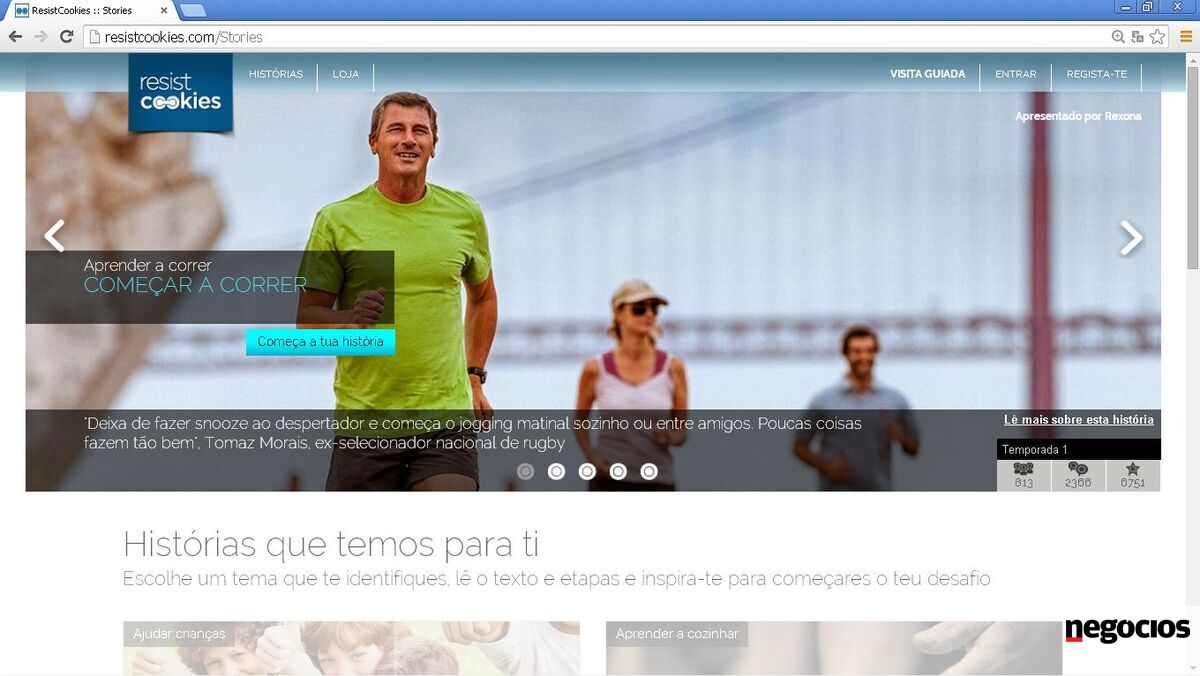1200x676 pixels.
Task: Open Lê mais sobre esta história link
Action: point(1079,420)
